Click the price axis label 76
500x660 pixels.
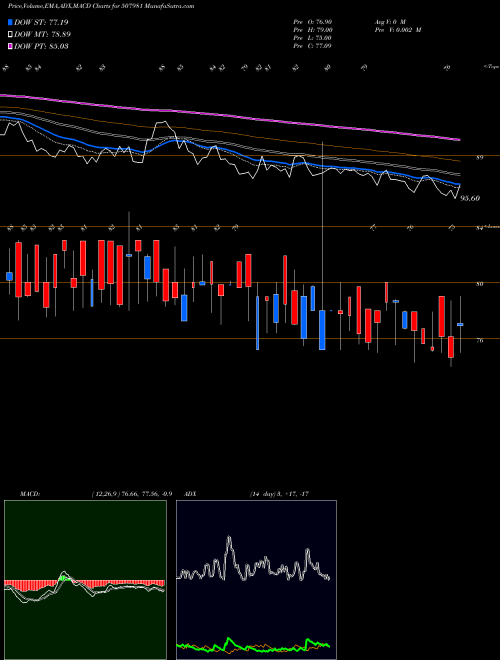click(479, 341)
